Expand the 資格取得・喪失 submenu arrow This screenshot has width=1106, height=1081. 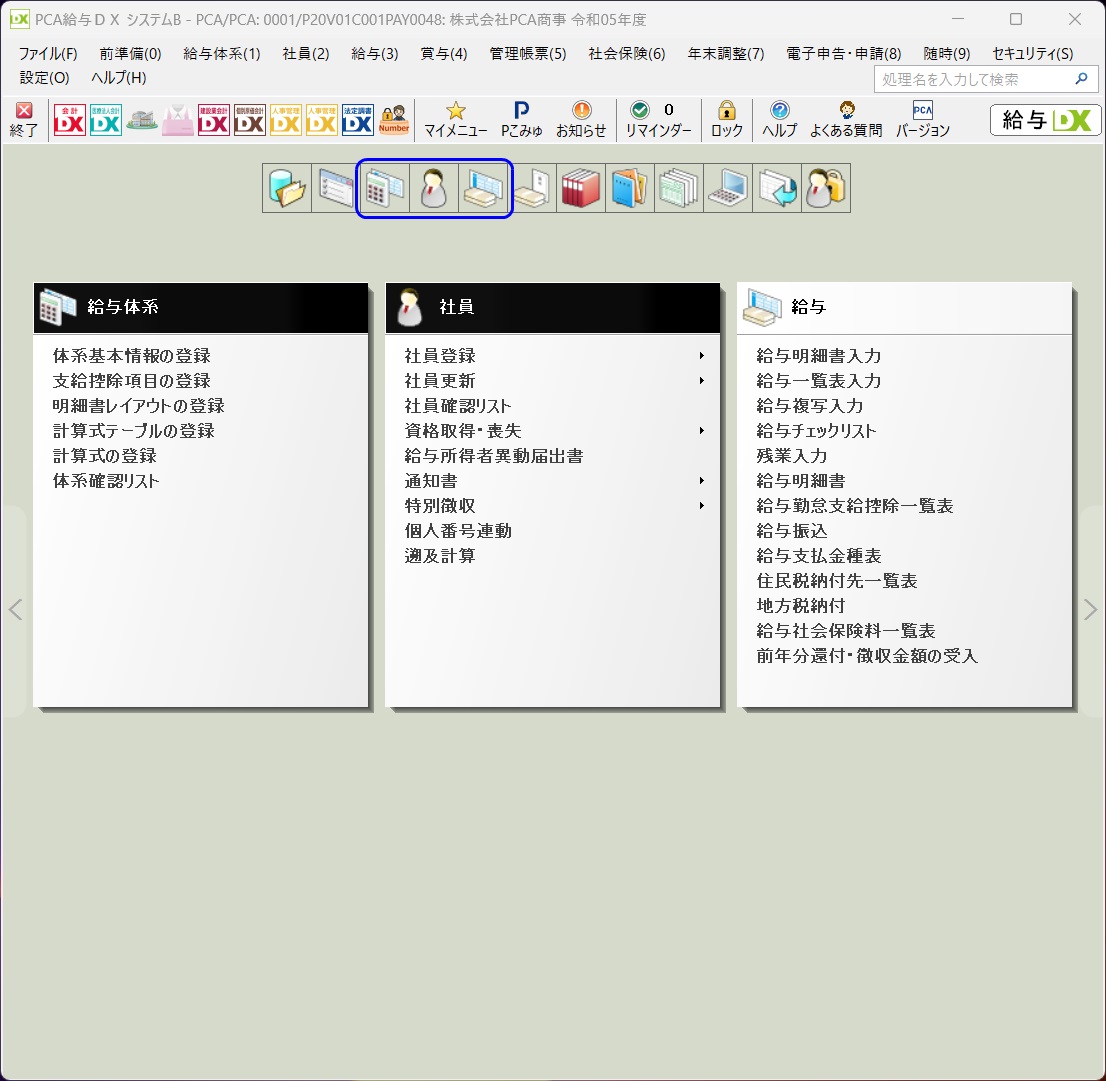pyautogui.click(x=701, y=431)
